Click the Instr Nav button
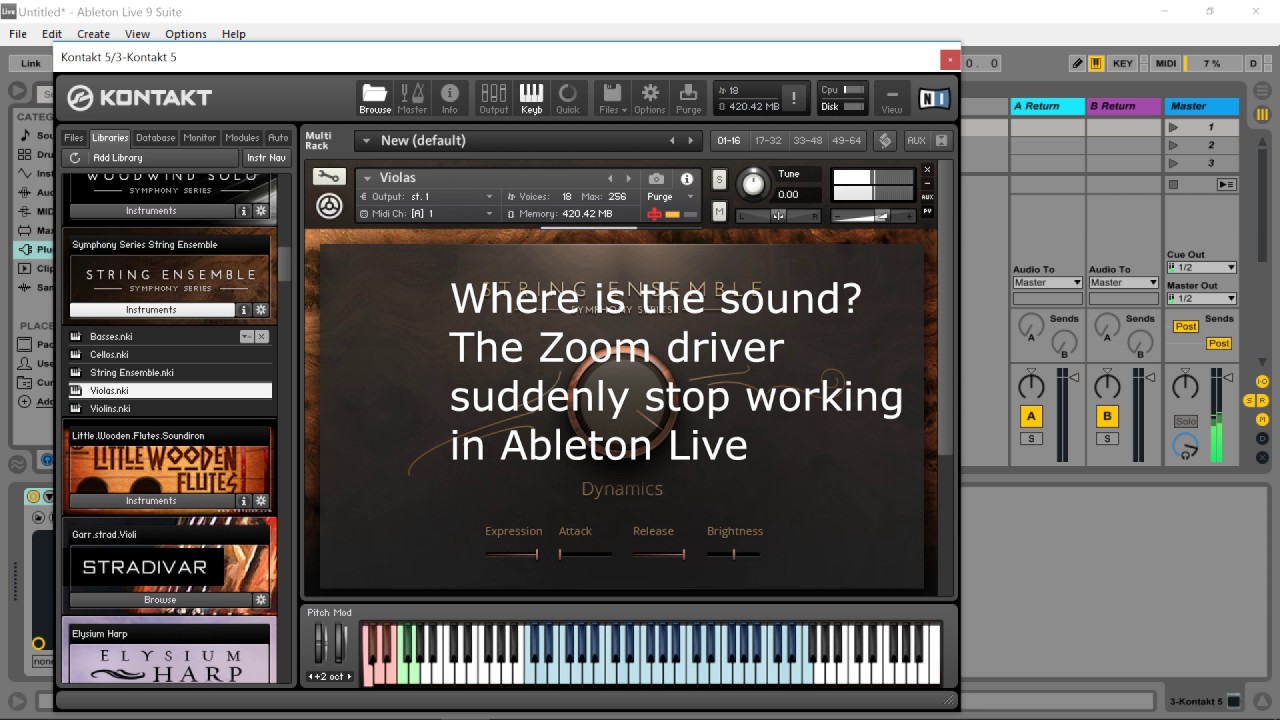 pos(266,158)
